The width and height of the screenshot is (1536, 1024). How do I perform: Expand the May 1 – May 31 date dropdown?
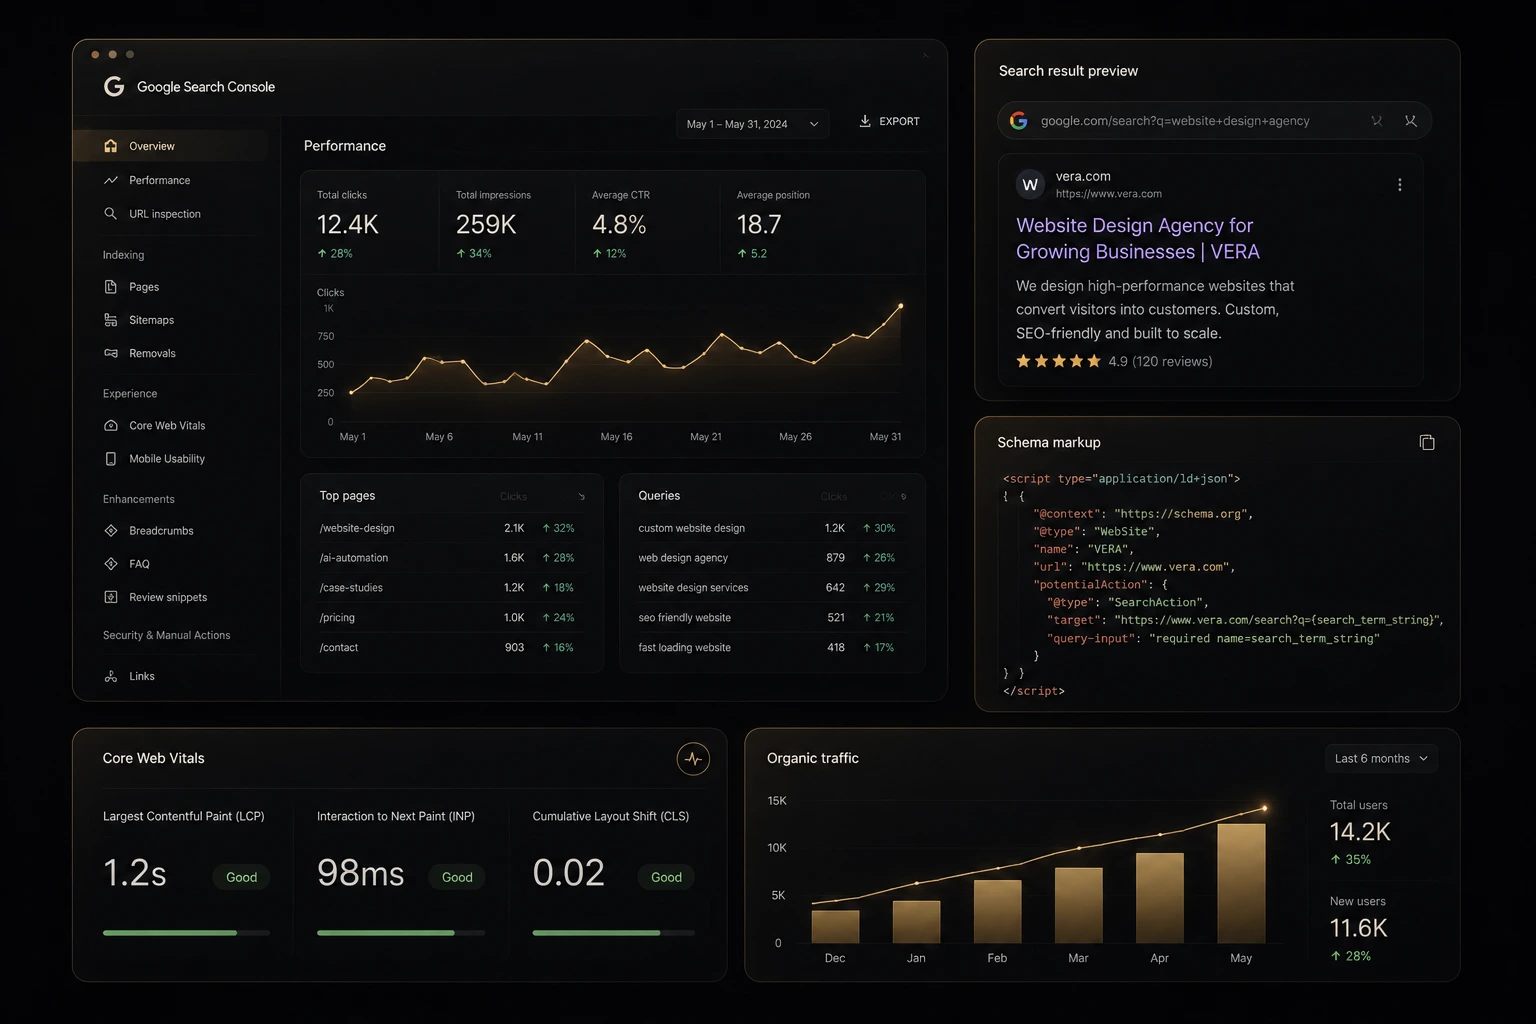(x=752, y=124)
